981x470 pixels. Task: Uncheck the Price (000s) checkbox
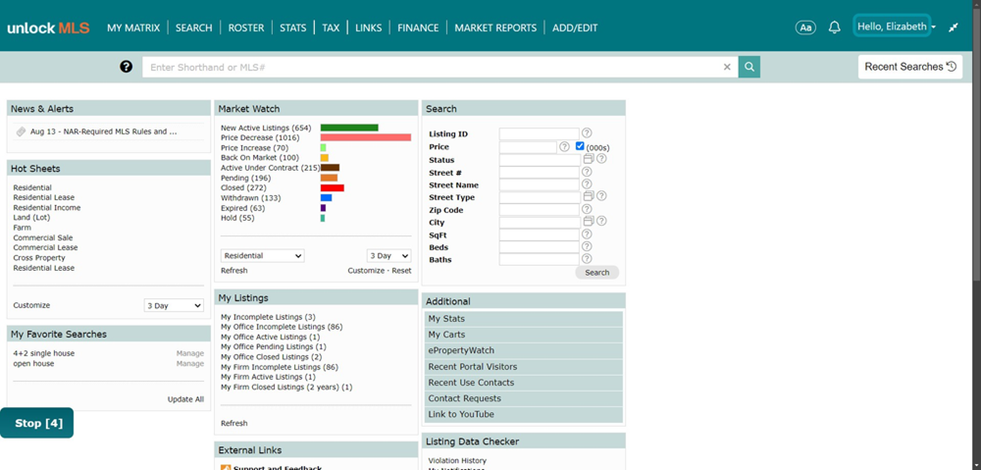(580, 146)
